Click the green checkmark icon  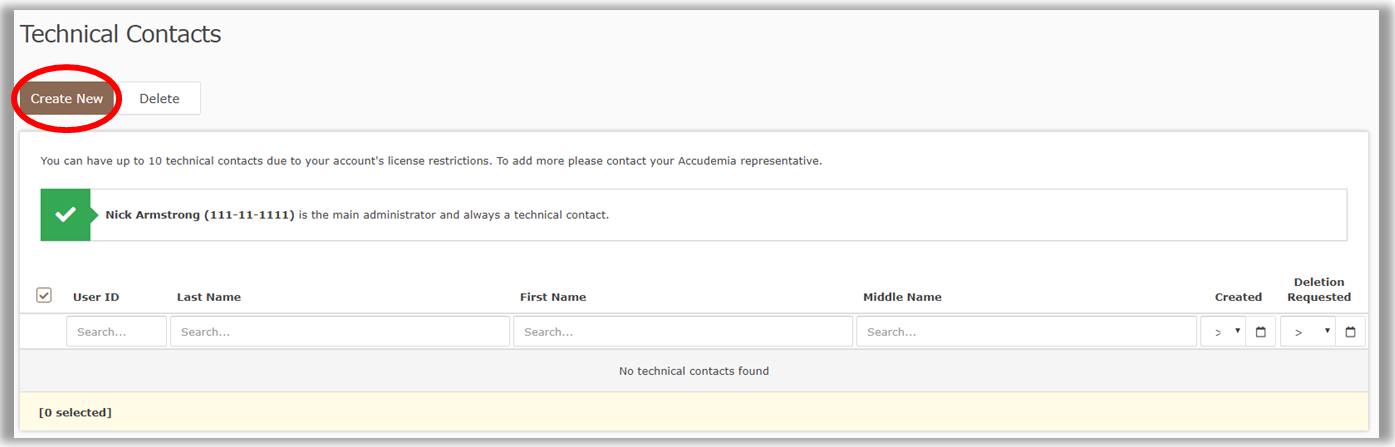(x=65, y=215)
